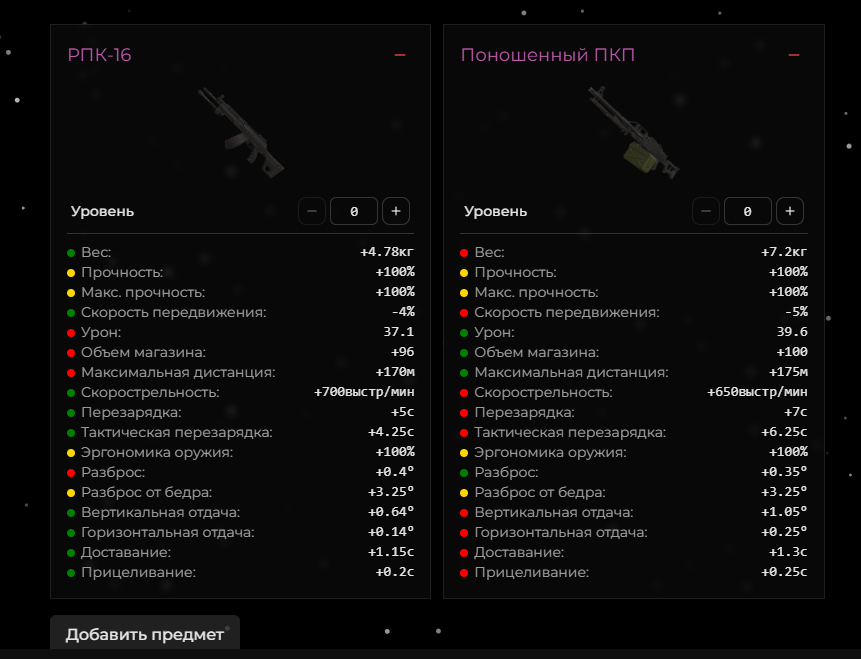
Task: Decrease Поношенный ПКП level with minus button
Action: click(706, 211)
